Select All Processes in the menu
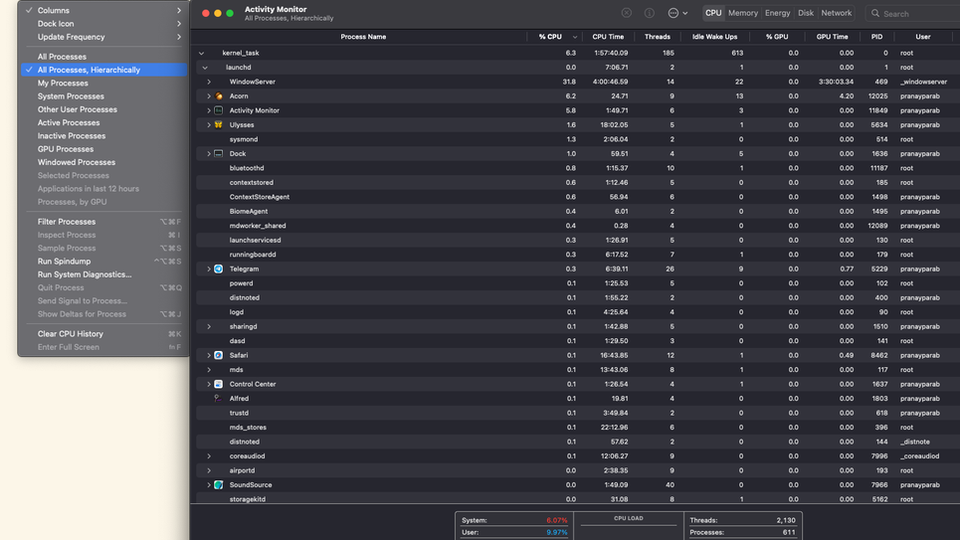The width and height of the screenshot is (960, 540). click(x=103, y=56)
